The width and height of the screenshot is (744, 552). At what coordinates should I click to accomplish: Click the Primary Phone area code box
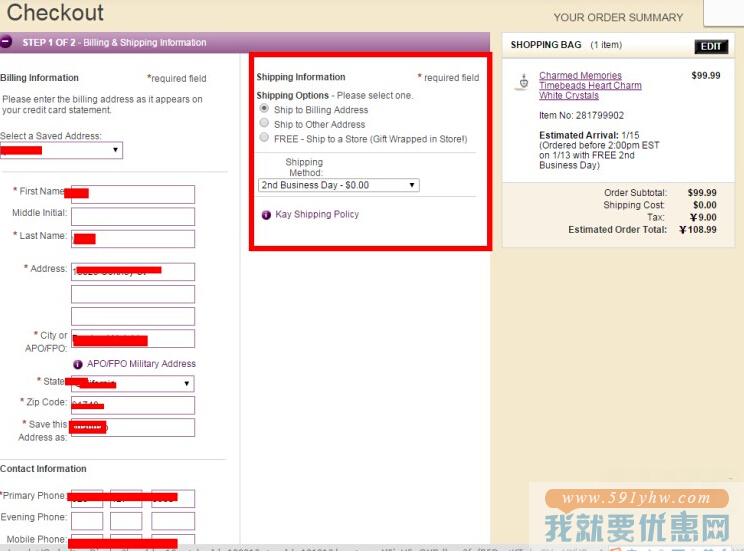[x=87, y=498]
